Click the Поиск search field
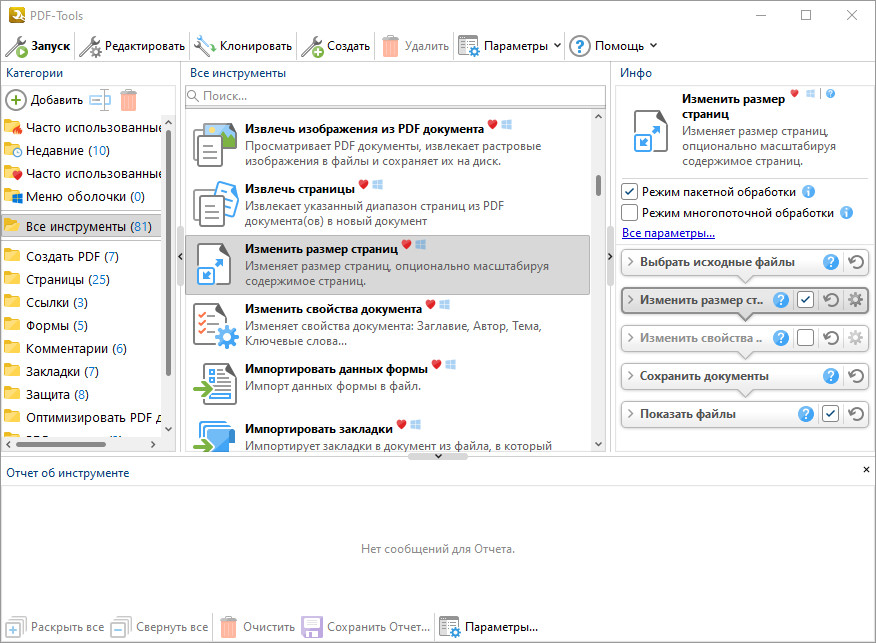The height and width of the screenshot is (643, 876). click(396, 96)
